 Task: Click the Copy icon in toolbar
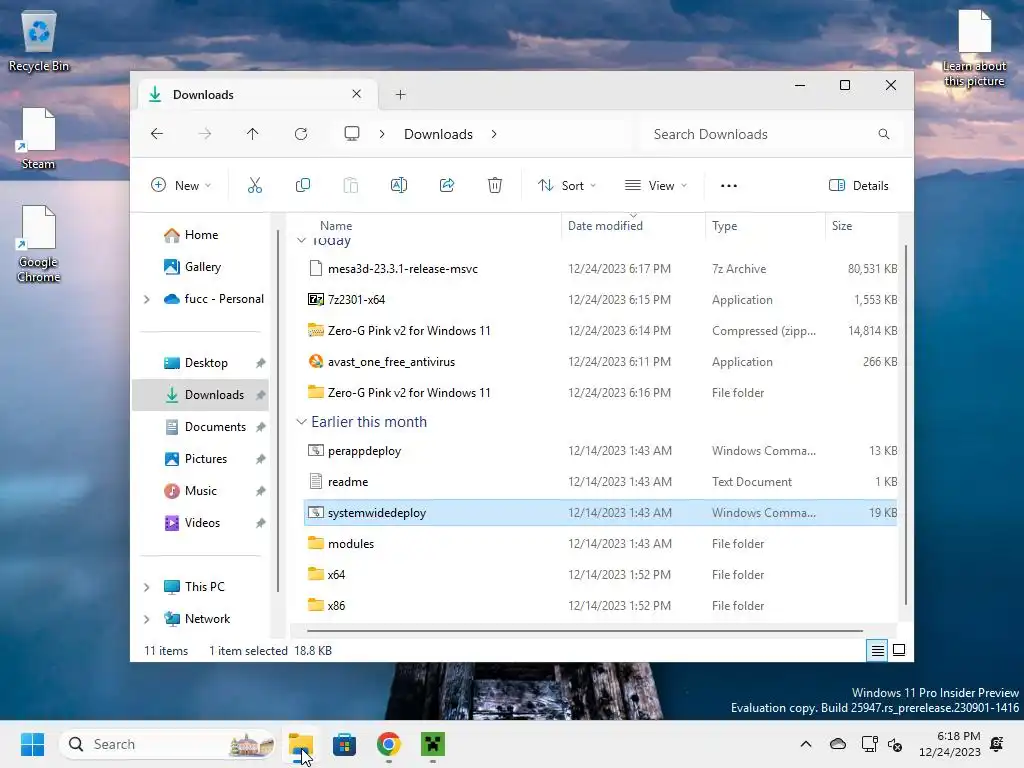(302, 185)
